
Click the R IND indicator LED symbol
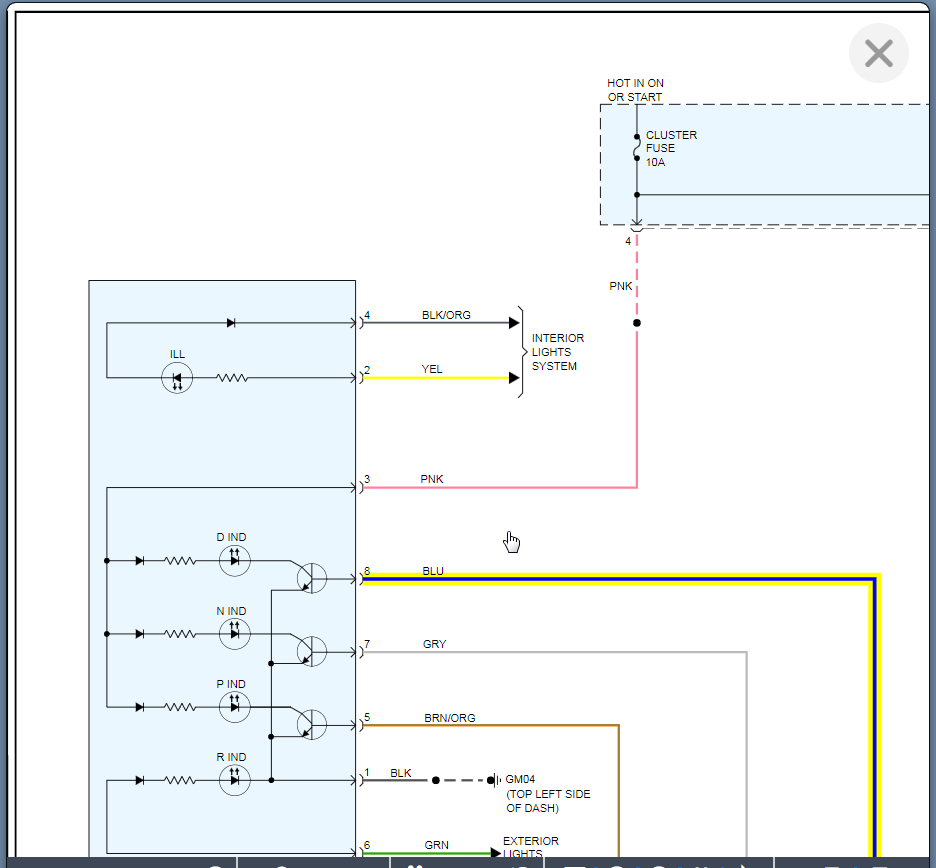pyautogui.click(x=235, y=780)
